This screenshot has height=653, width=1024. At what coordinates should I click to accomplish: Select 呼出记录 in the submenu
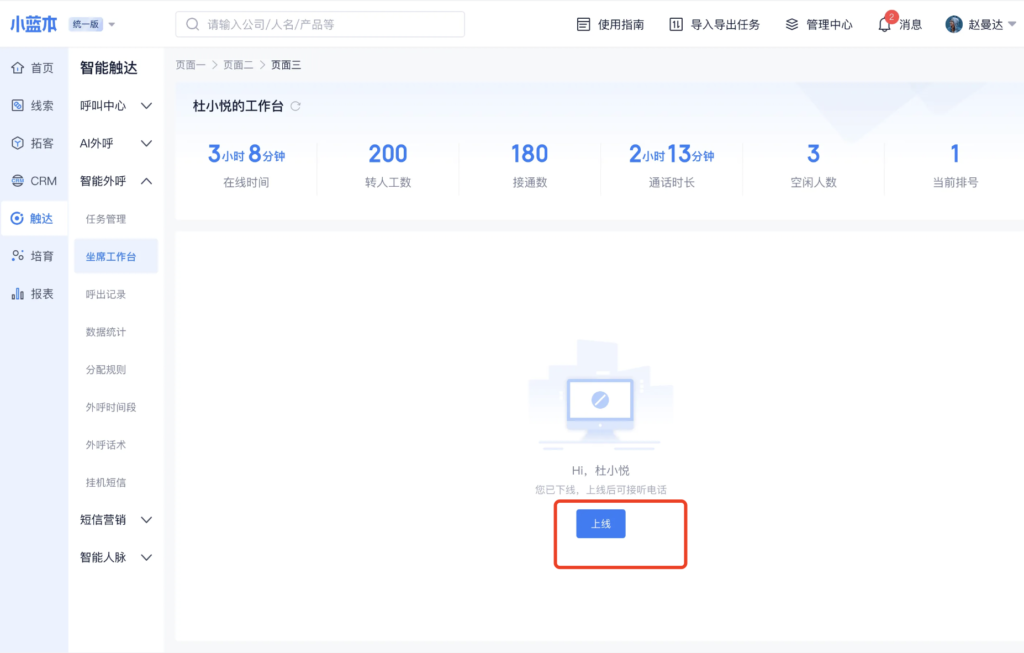pos(106,294)
